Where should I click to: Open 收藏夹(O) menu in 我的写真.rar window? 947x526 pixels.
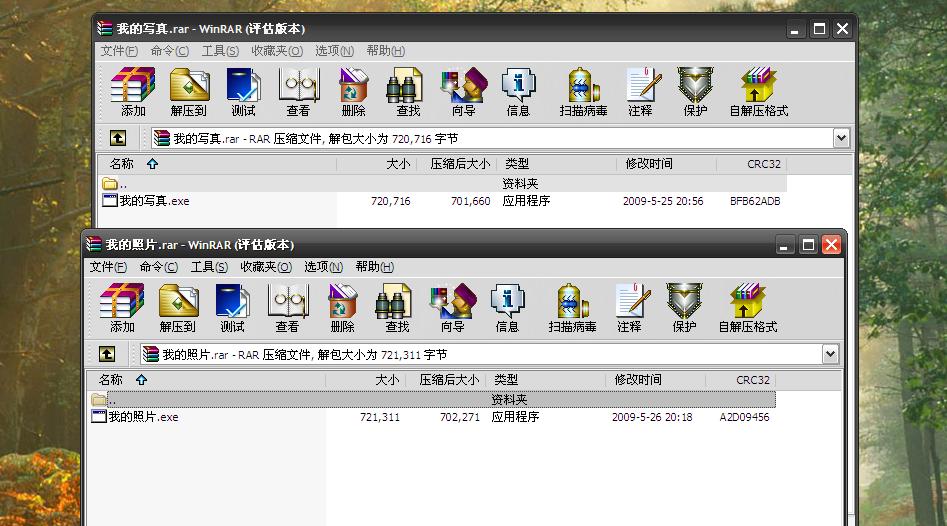(x=277, y=51)
